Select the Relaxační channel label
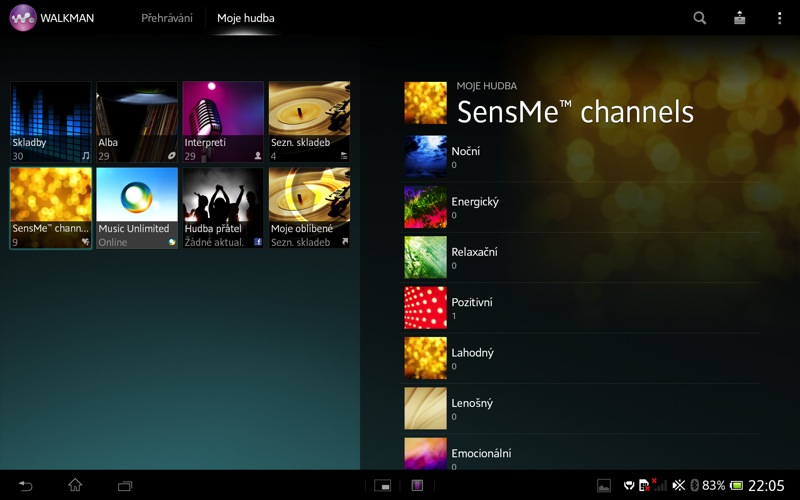This screenshot has height=500, width=800. pyautogui.click(x=474, y=252)
